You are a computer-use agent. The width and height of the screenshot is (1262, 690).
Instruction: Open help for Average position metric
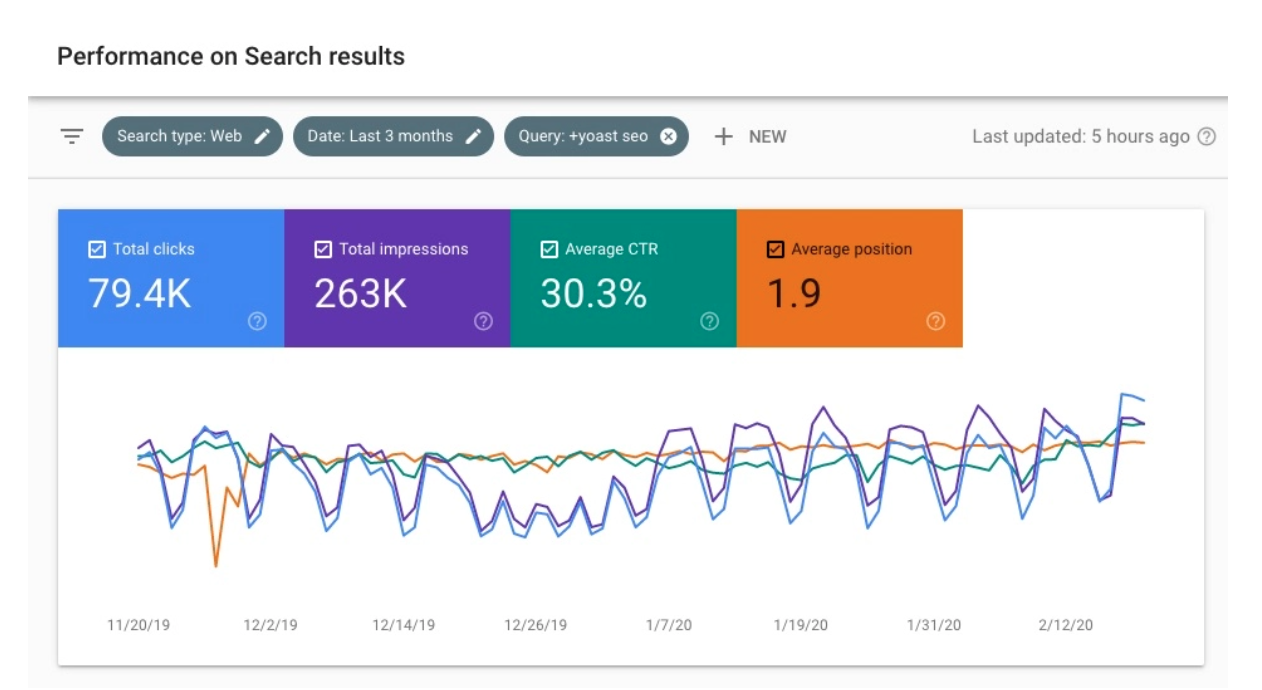pos(936,321)
